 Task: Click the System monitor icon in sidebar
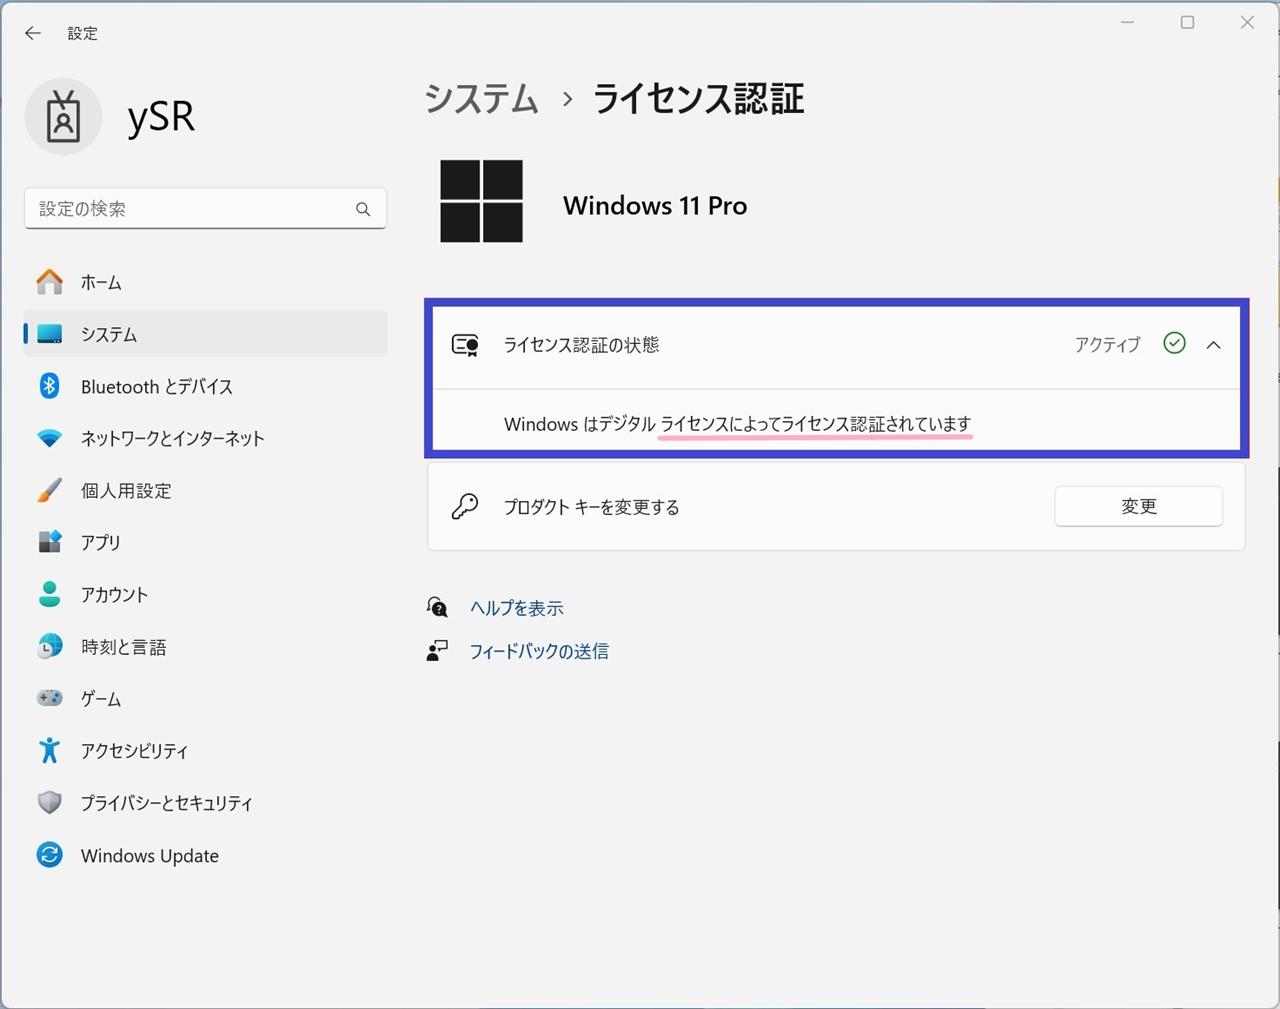[49, 334]
